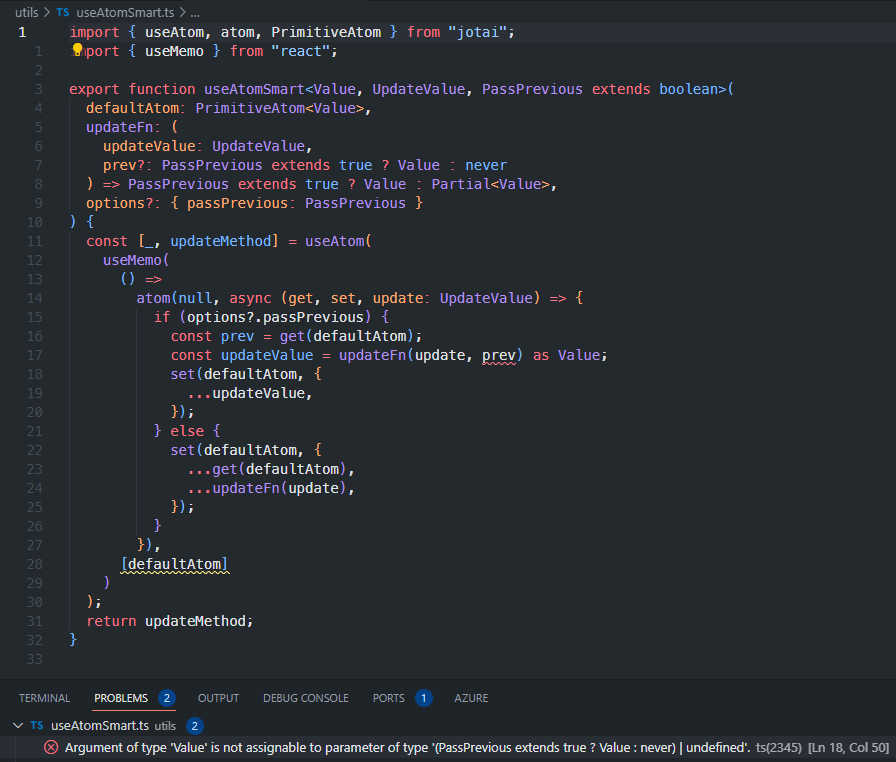896x762 pixels.
Task: Select the 'Value' not assignable error message
Action: click(x=407, y=747)
